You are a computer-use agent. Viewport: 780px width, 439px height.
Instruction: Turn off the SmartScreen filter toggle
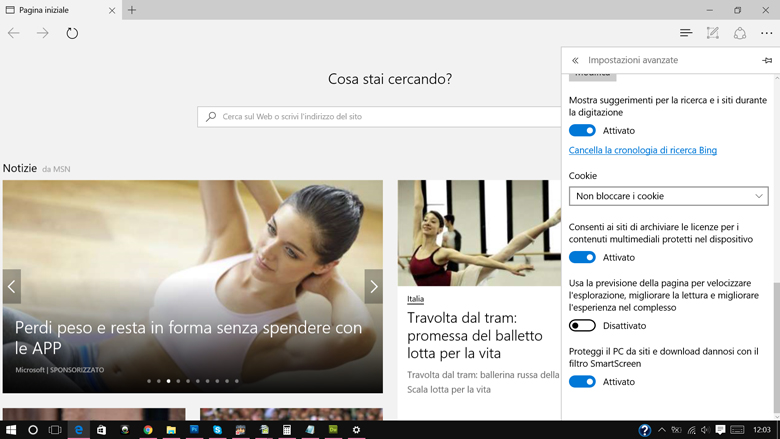click(x=582, y=382)
